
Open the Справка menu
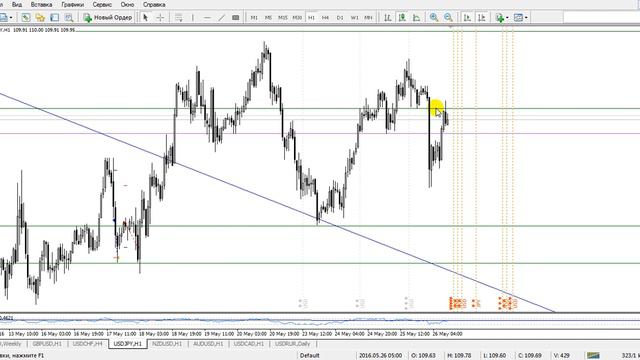coord(154,4)
